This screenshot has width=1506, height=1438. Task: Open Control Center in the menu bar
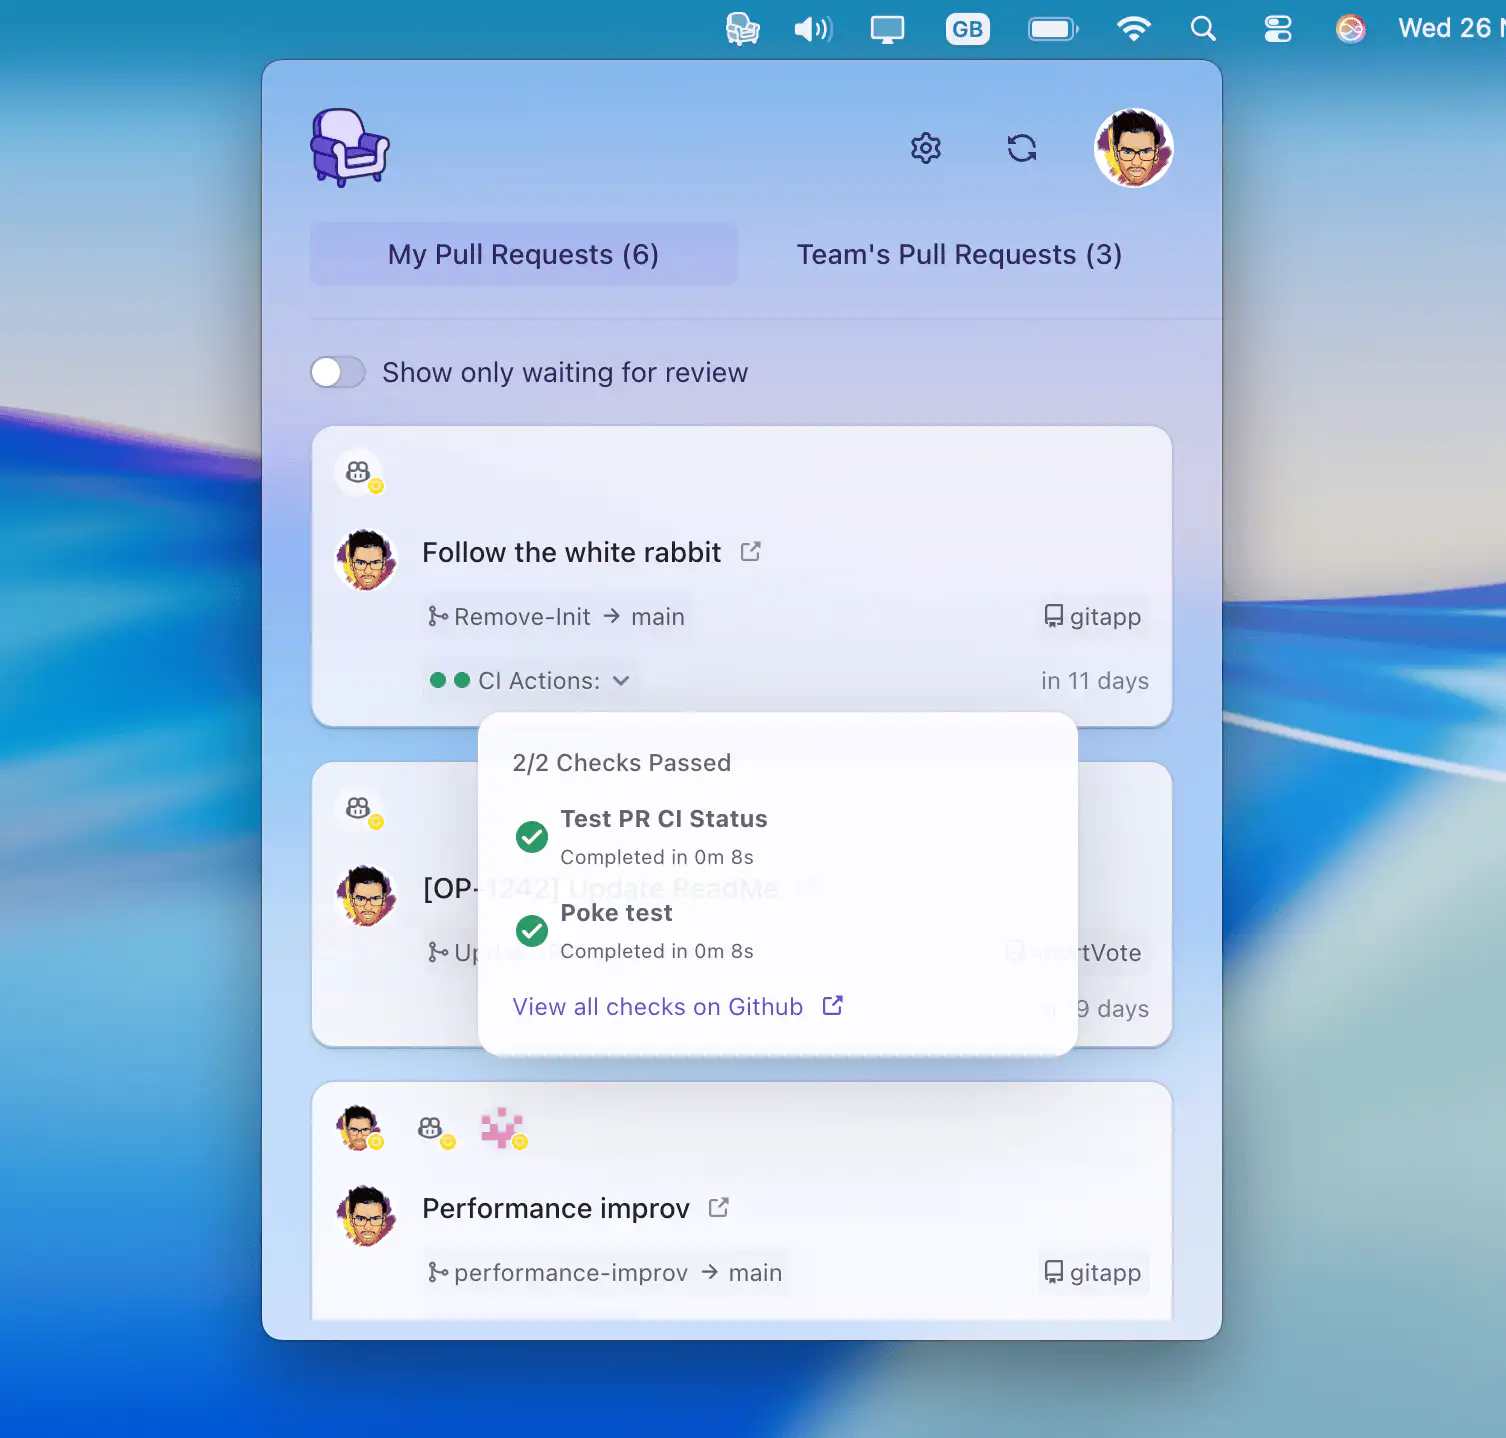pos(1277,29)
